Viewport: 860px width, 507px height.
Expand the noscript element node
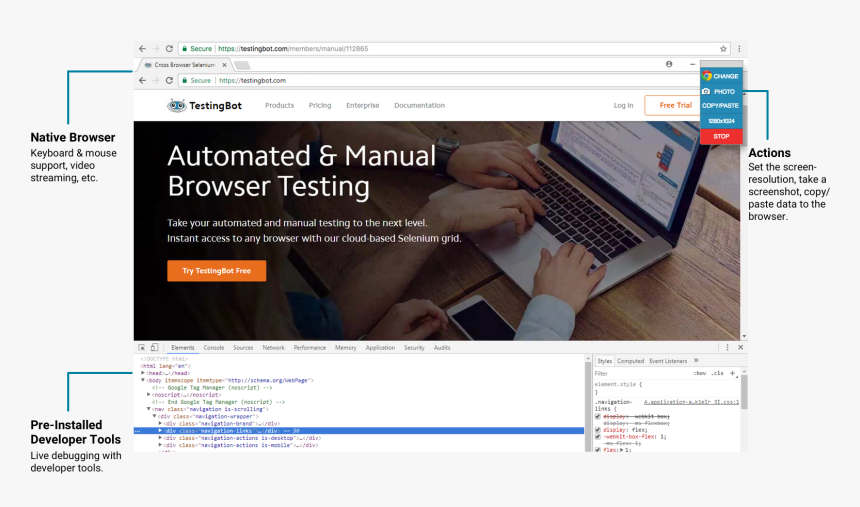149,395
